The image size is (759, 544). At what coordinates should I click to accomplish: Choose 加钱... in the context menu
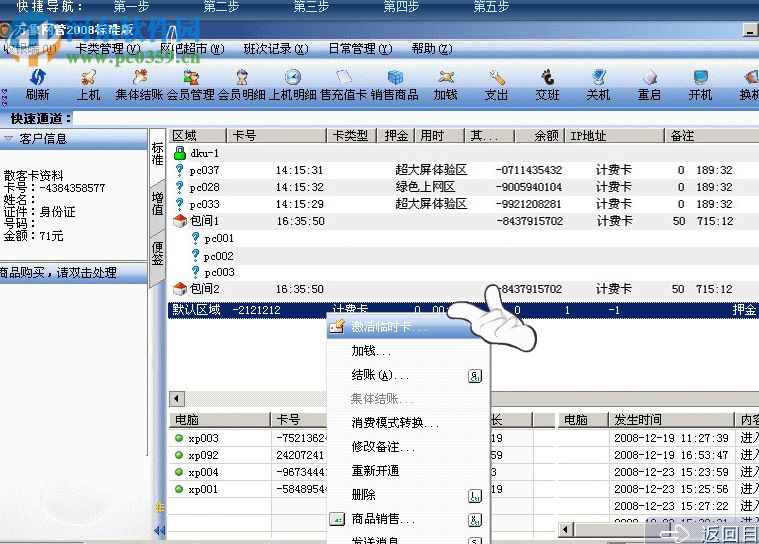click(408, 351)
